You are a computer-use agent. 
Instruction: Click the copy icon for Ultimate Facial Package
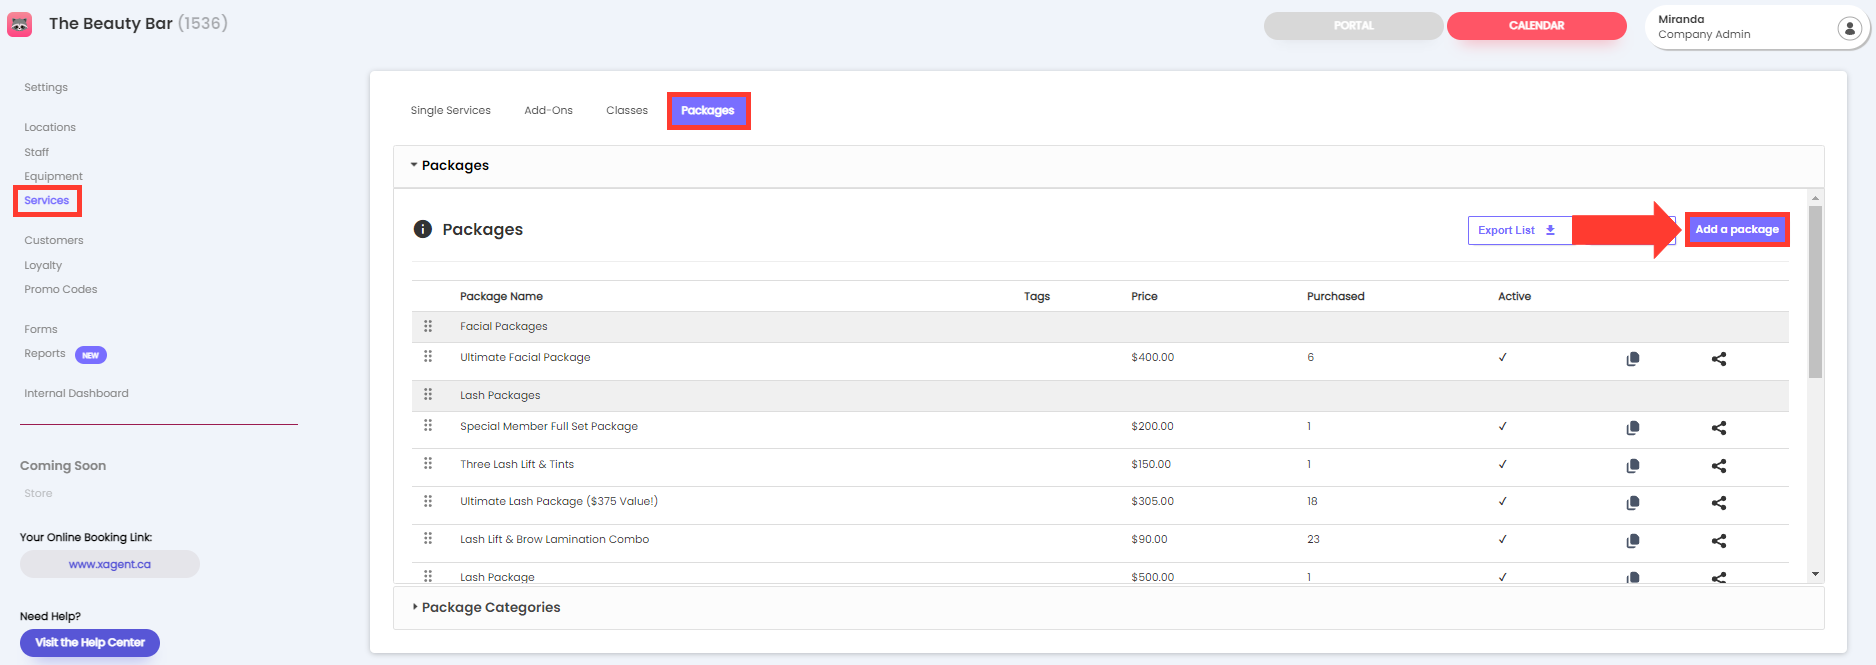[x=1632, y=359]
